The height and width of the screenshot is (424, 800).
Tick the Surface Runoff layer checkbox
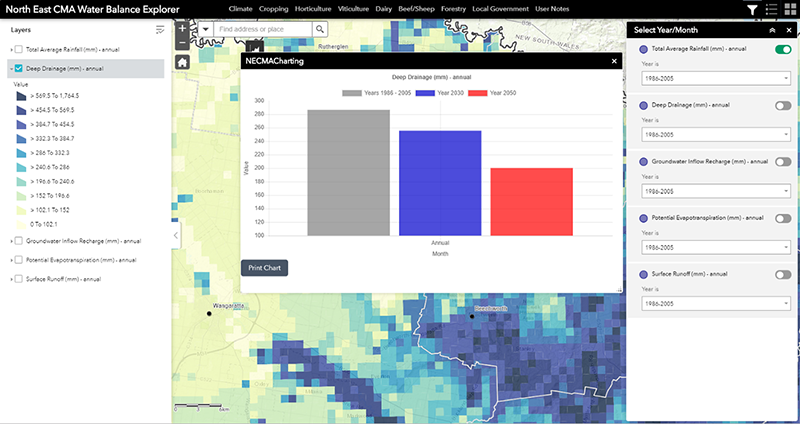20,279
